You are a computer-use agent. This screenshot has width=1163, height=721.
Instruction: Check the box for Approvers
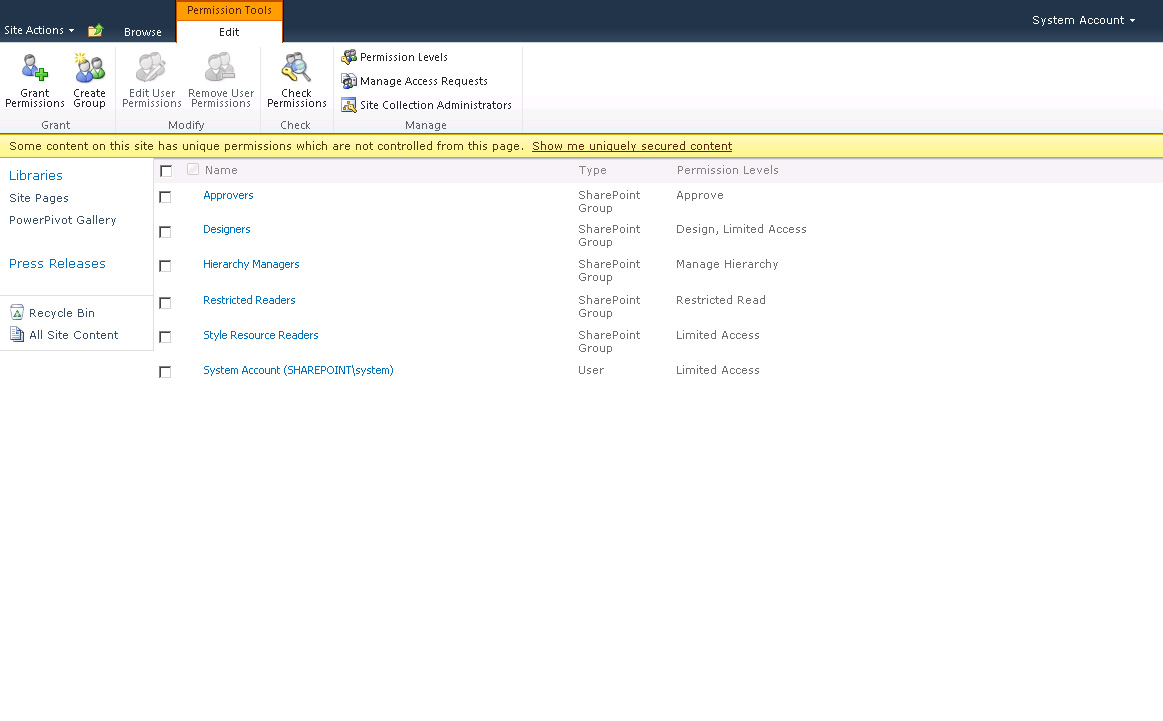point(165,197)
